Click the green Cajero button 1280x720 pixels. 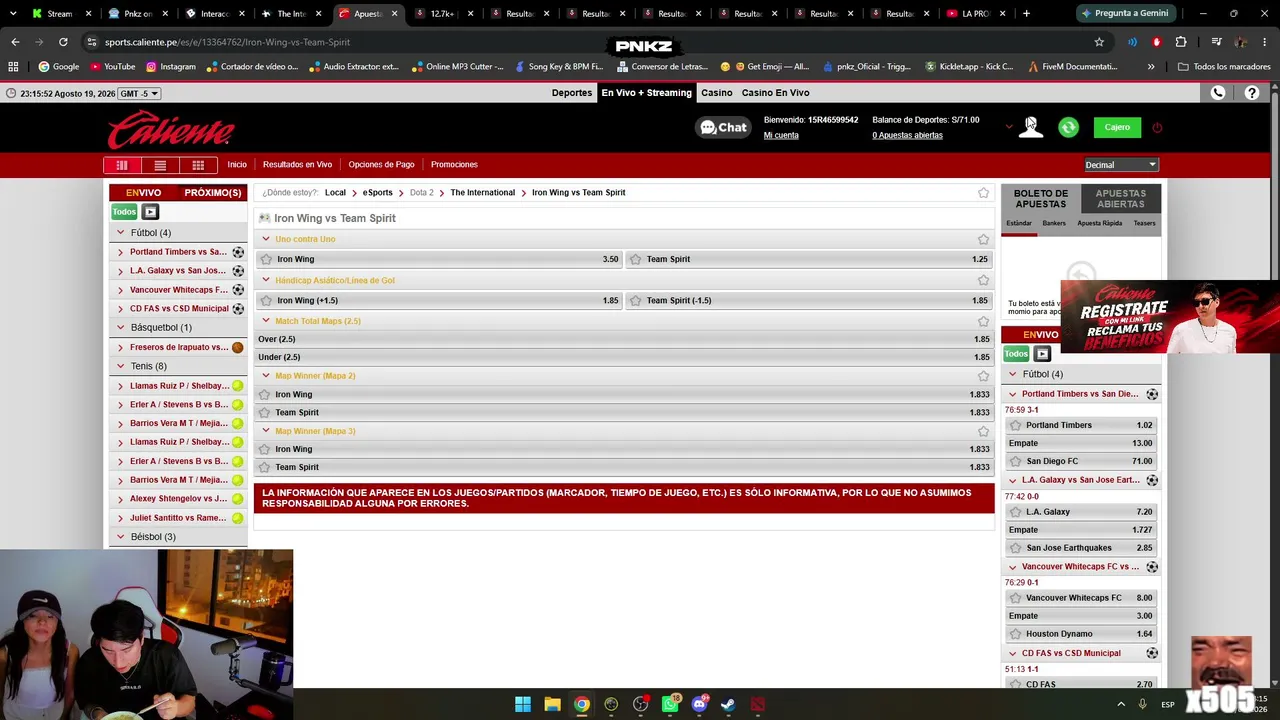tap(1117, 127)
